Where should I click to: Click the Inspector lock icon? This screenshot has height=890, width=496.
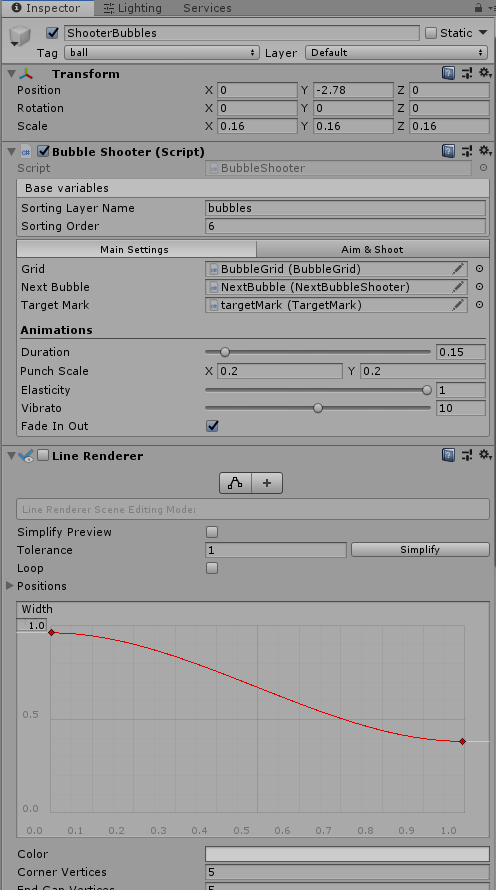click(x=478, y=8)
